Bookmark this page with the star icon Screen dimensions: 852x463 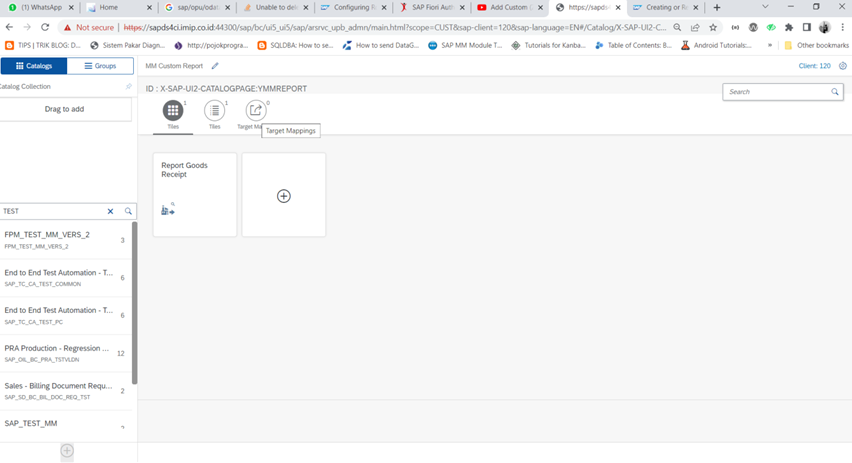pyautogui.click(x=713, y=27)
